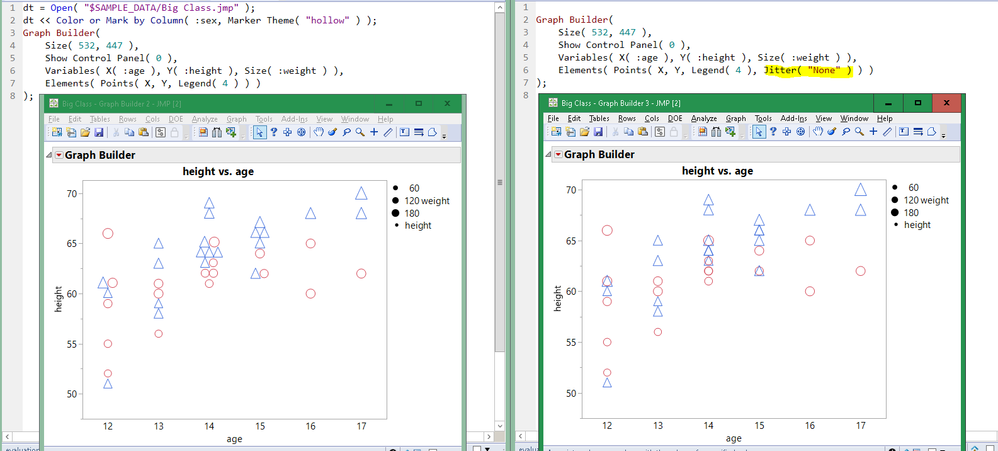998x451 pixels.
Task: Click Save disk icon in Graph Builder 3
Action: (598, 132)
